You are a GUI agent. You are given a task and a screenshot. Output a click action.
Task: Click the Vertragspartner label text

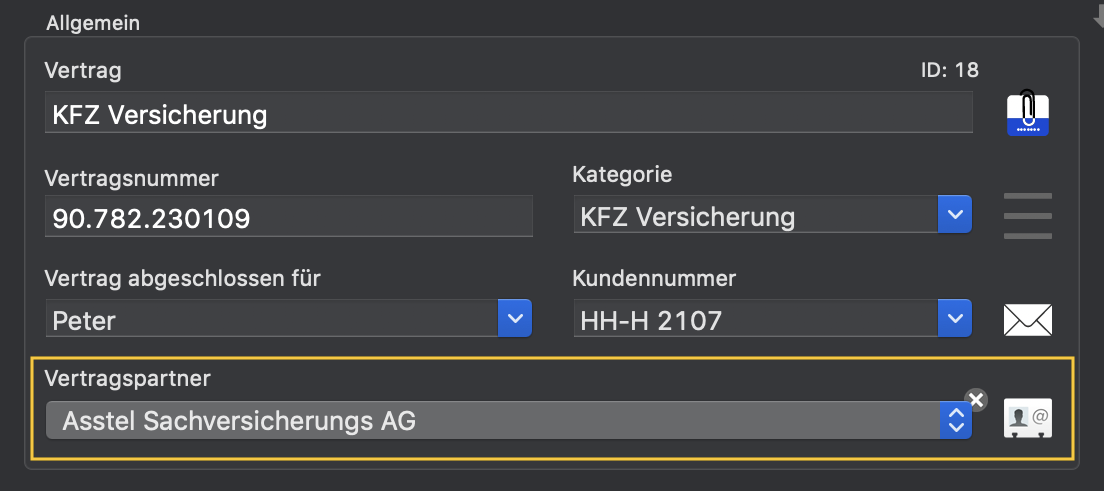[x=127, y=379]
